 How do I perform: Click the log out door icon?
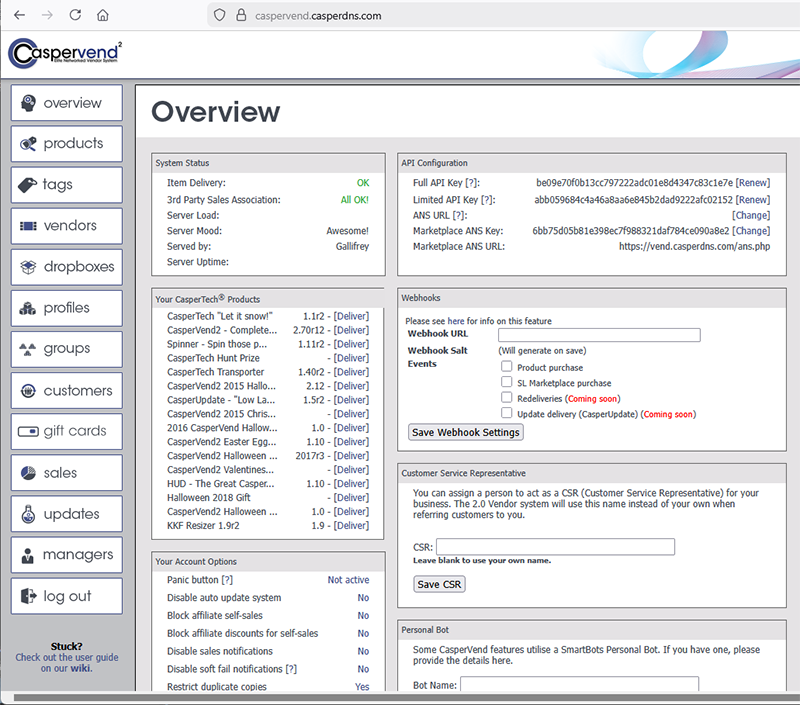click(x=28, y=596)
